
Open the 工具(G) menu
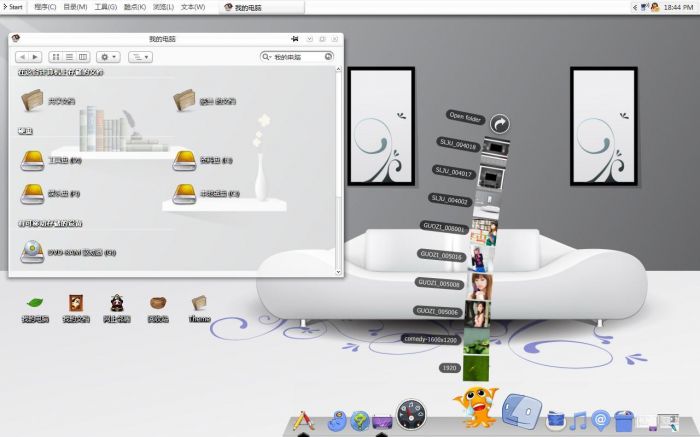click(104, 7)
